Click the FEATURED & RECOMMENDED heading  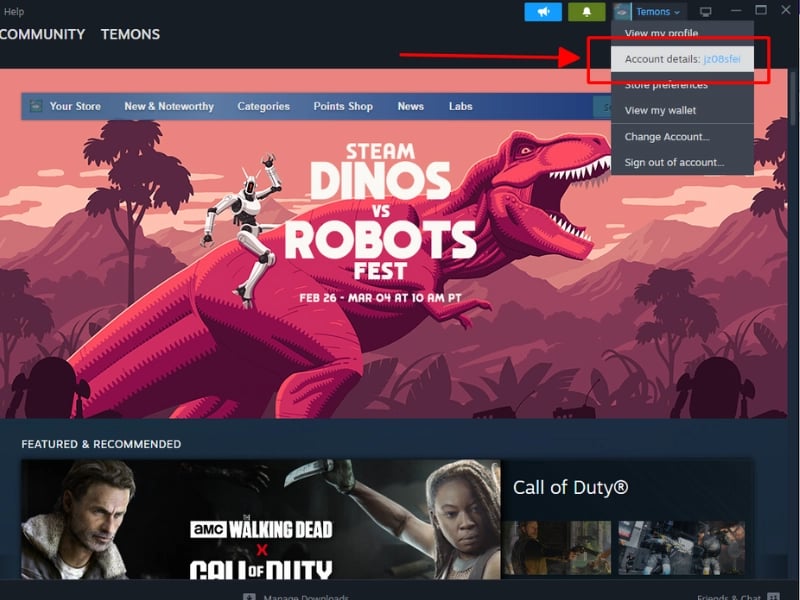(101, 444)
